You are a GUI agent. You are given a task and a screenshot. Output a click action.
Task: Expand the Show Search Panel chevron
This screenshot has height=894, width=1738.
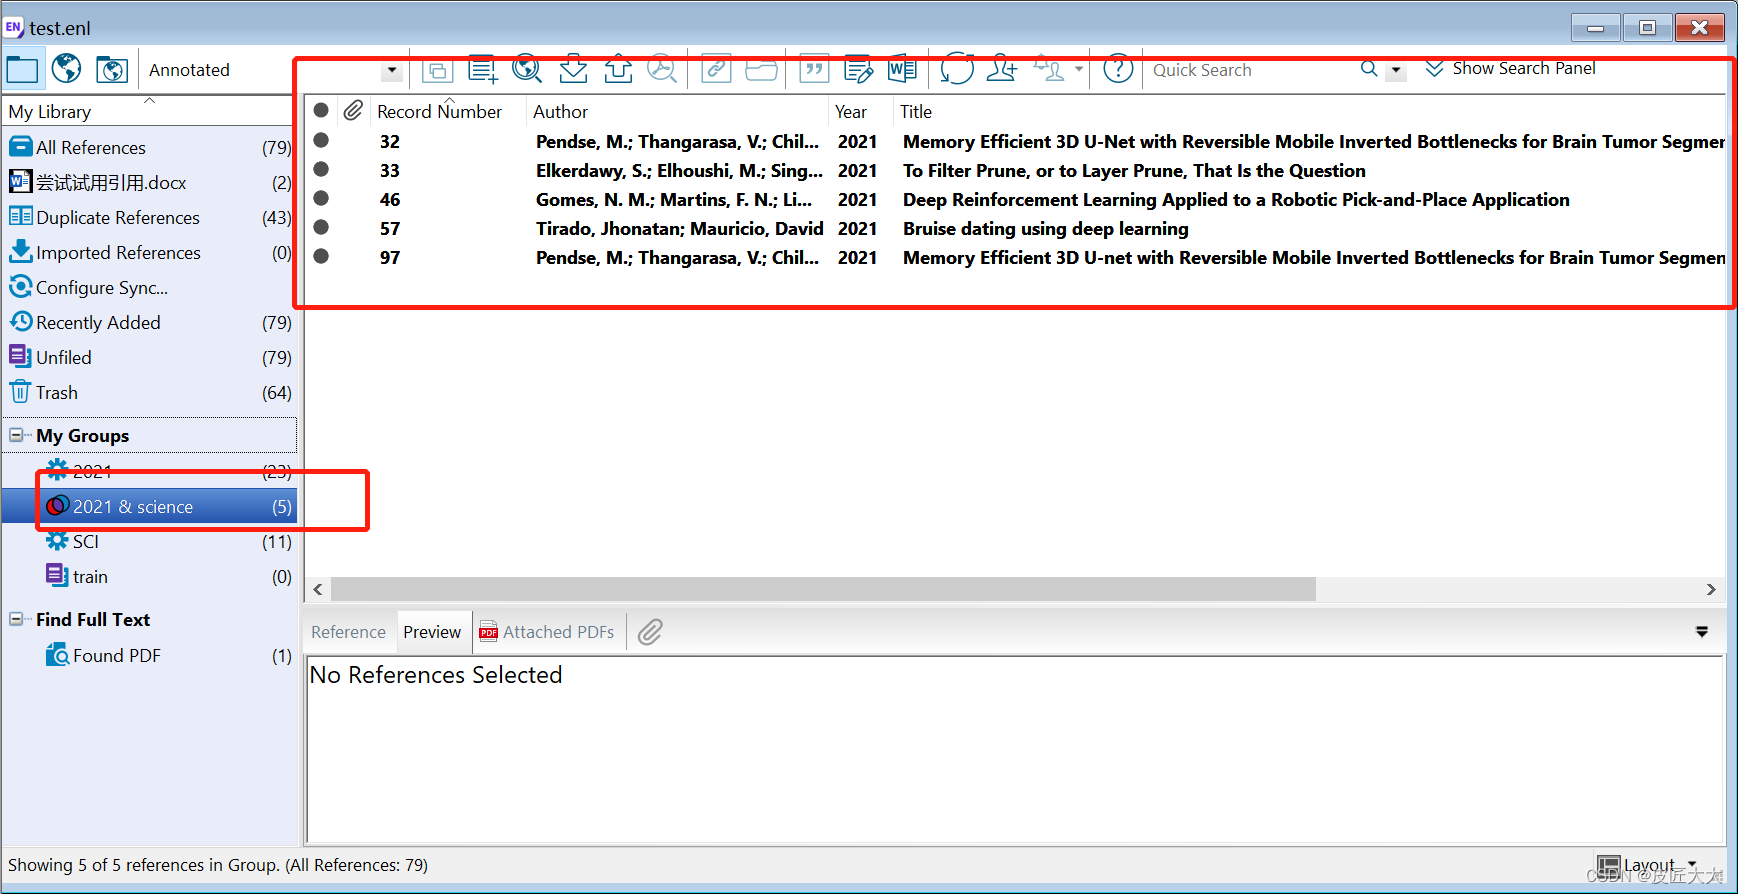coord(1434,69)
